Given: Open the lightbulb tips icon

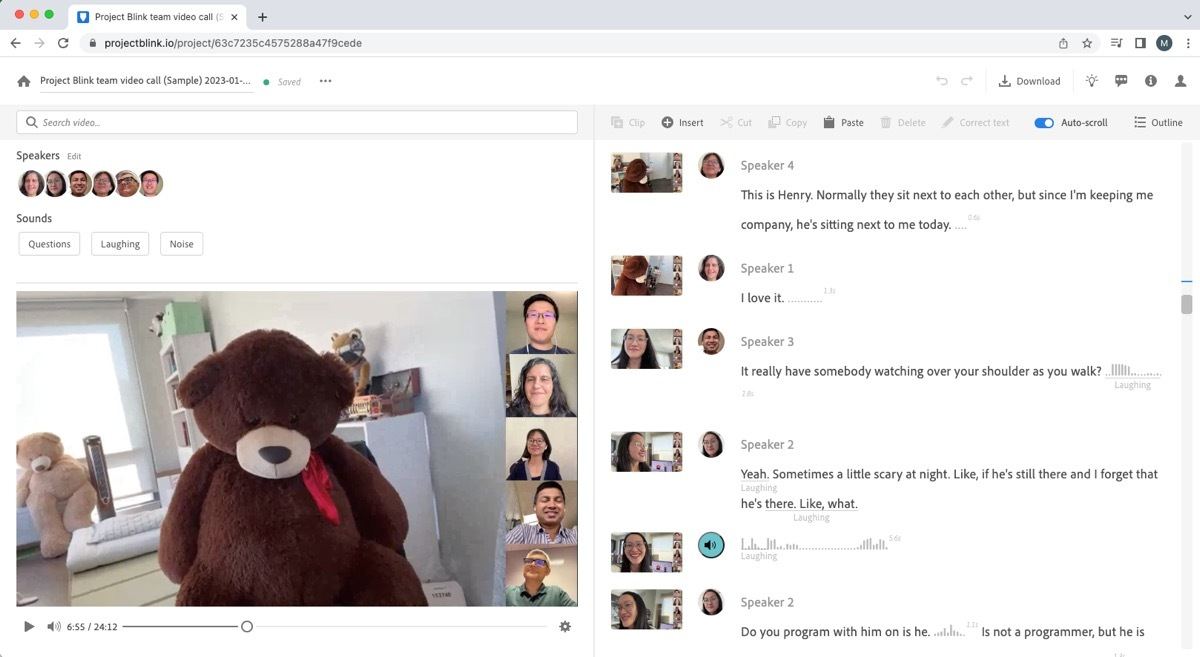Looking at the screenshot, I should coord(1092,81).
